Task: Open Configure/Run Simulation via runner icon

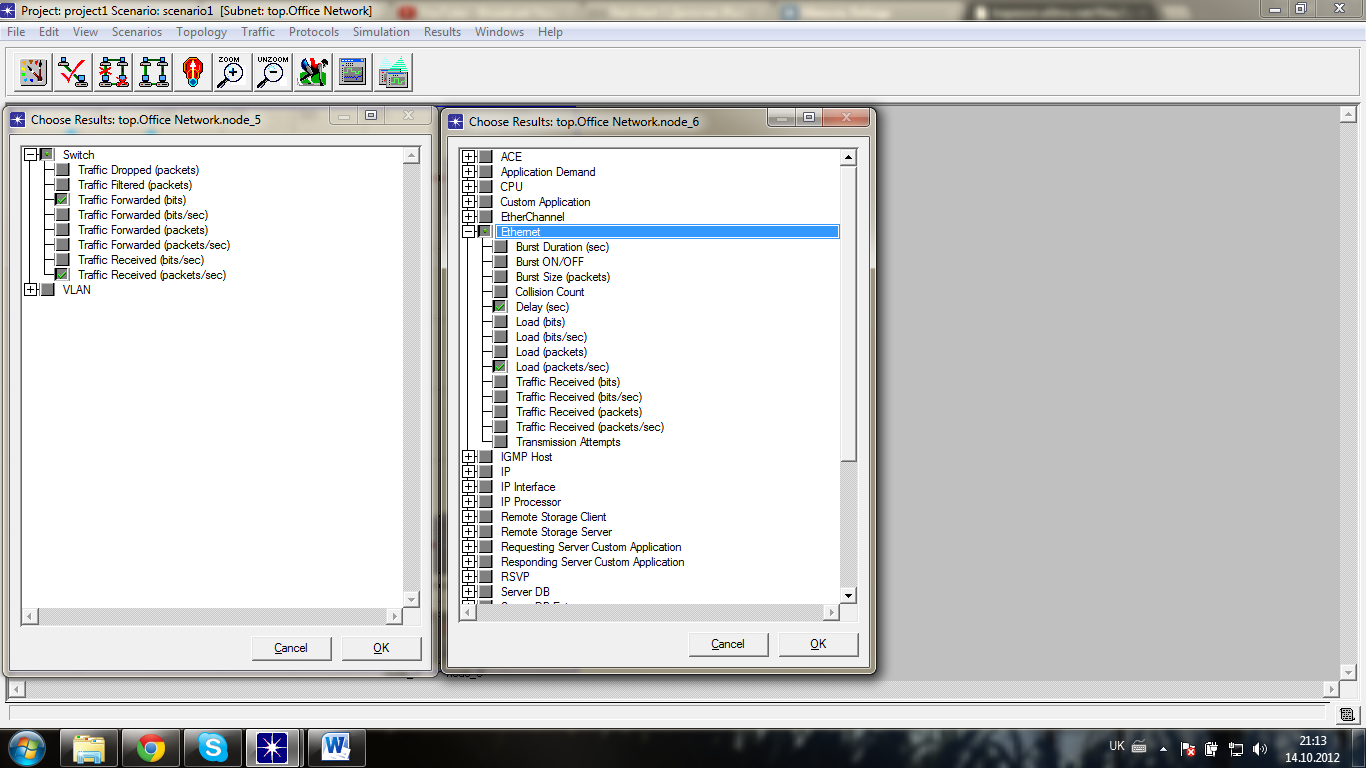Action: click(x=313, y=72)
